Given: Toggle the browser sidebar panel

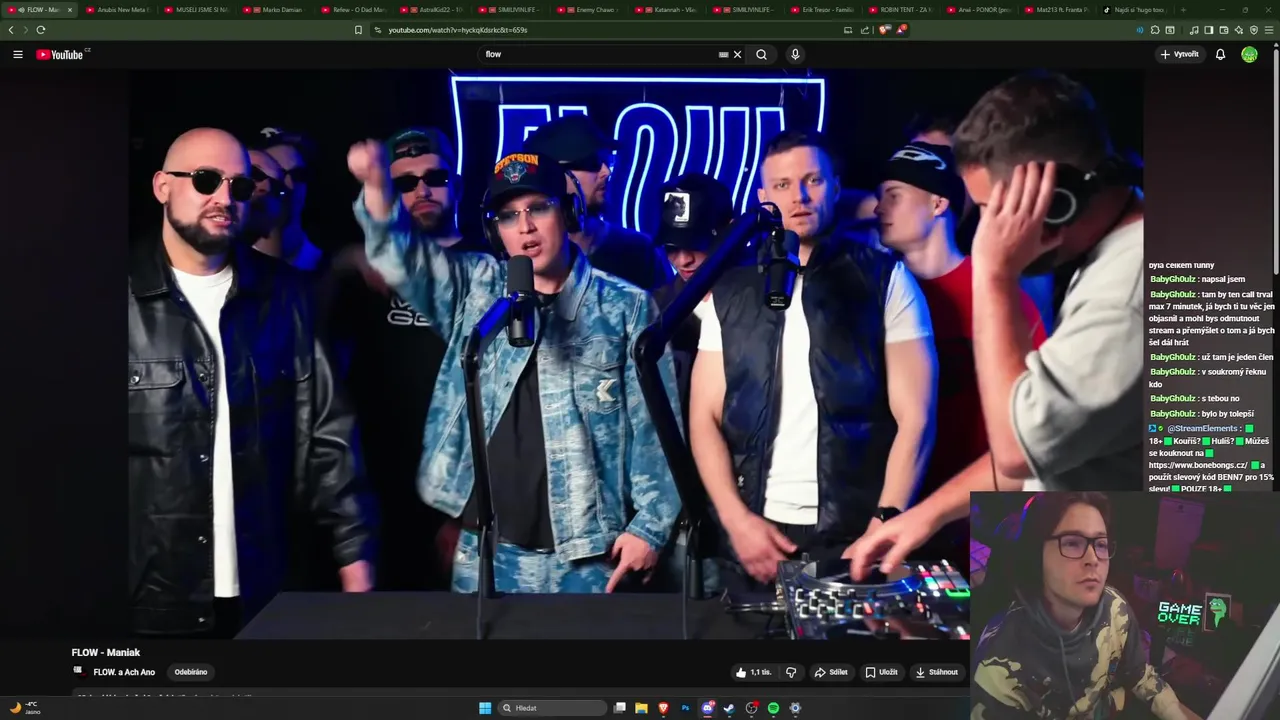Looking at the screenshot, I should tap(1209, 30).
